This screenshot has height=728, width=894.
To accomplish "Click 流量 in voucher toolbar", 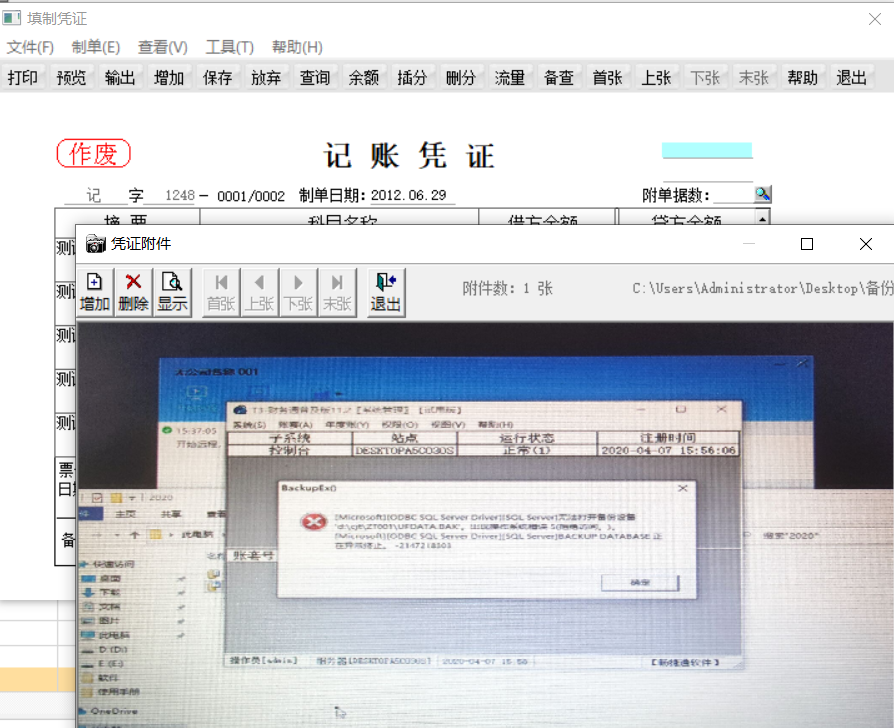I will point(510,78).
